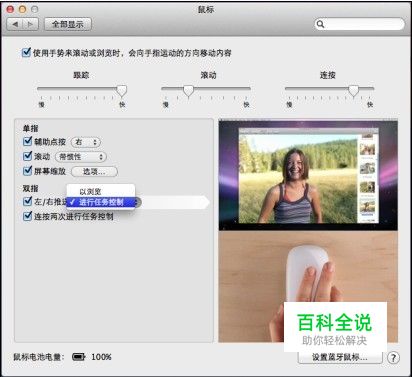Image resolution: width=412 pixels, height=377 pixels.
Task: Click the 滚动 speed slider handle
Action: (188, 90)
